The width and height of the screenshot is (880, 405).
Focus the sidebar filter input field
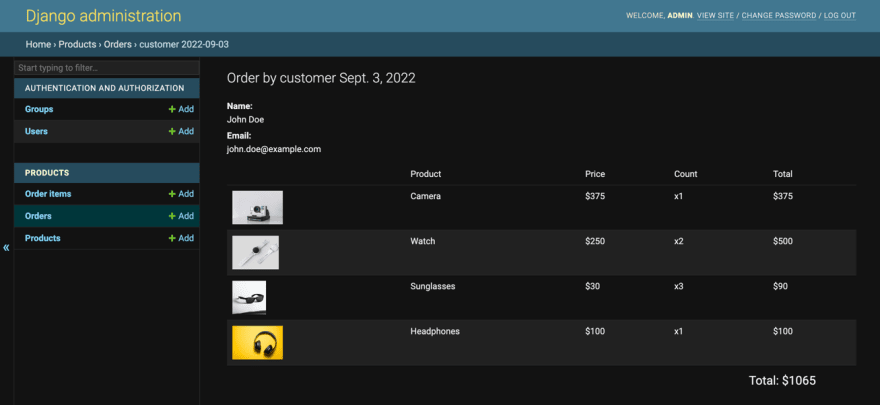pos(107,68)
